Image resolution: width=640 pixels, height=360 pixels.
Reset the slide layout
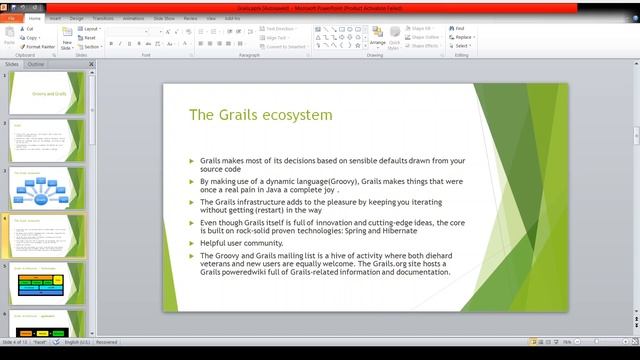[87, 38]
